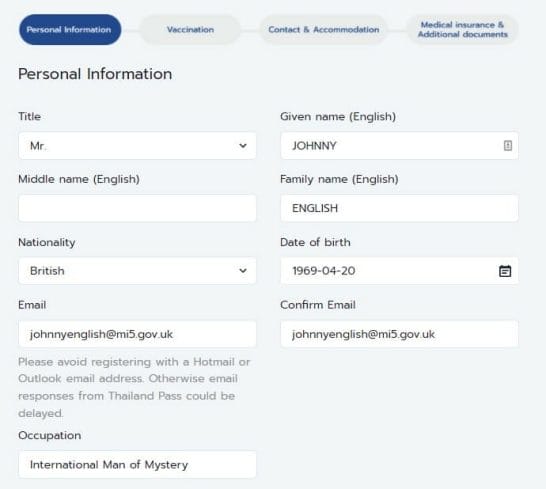Click the autofill icon in Given name field
Viewport: 546px width, 489px height.
click(508, 146)
